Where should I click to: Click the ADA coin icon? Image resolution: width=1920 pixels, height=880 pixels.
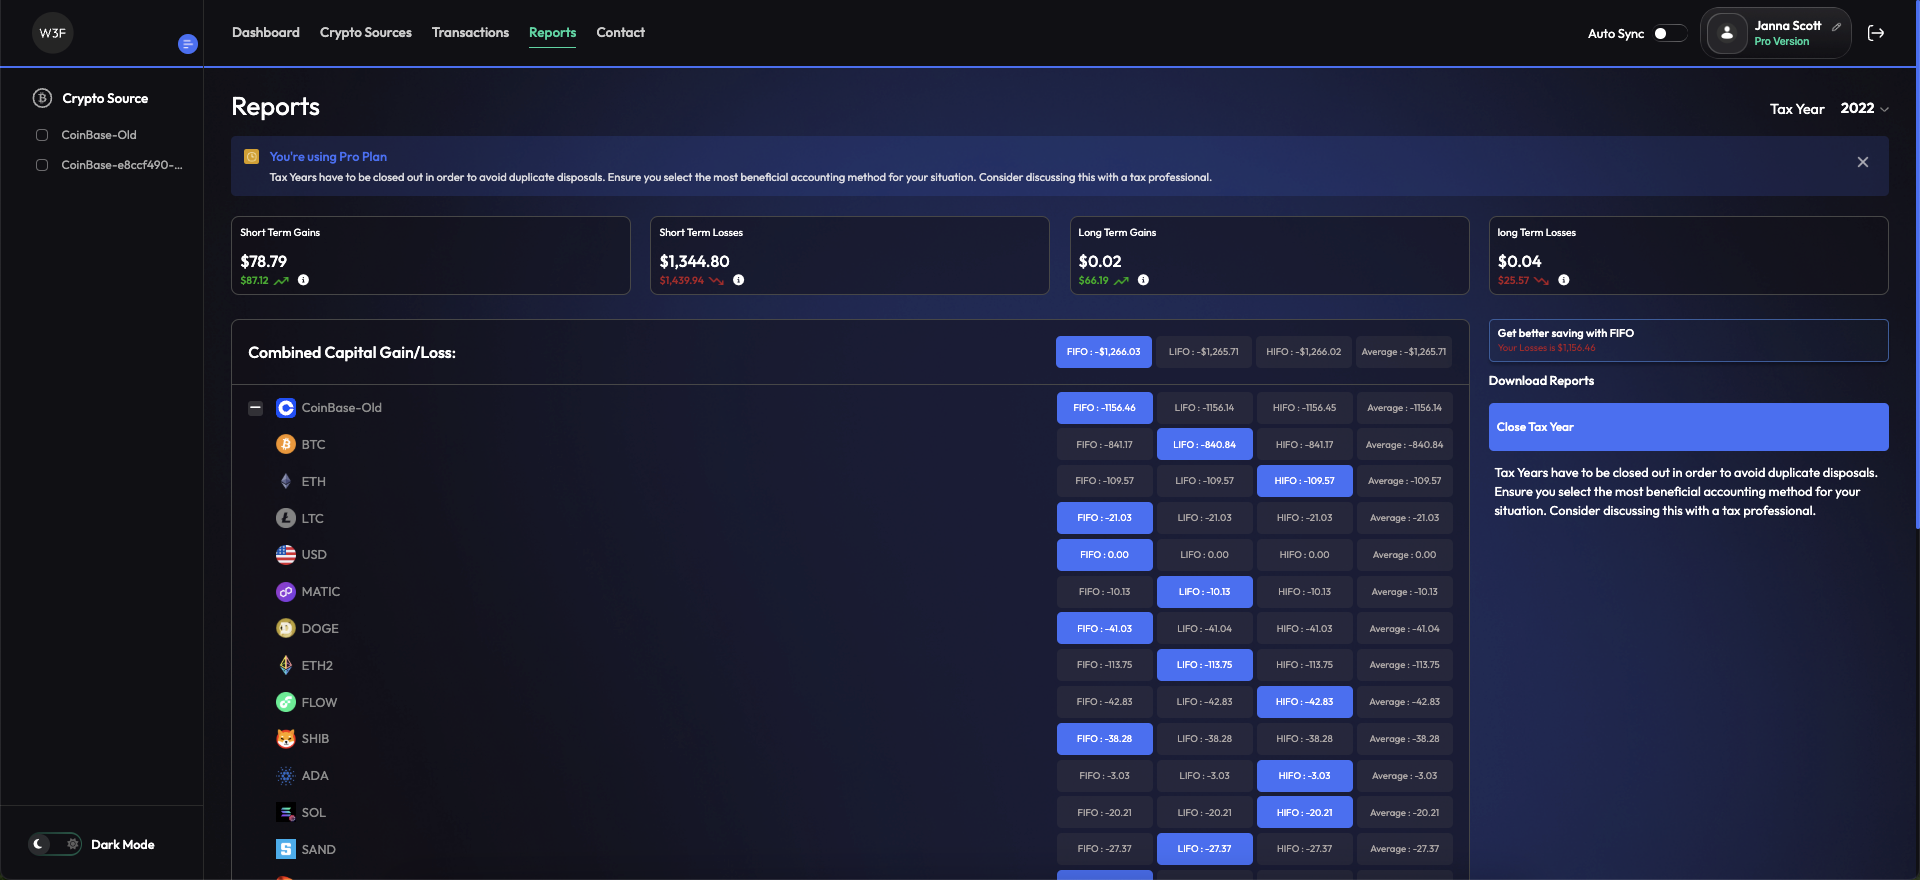286,775
